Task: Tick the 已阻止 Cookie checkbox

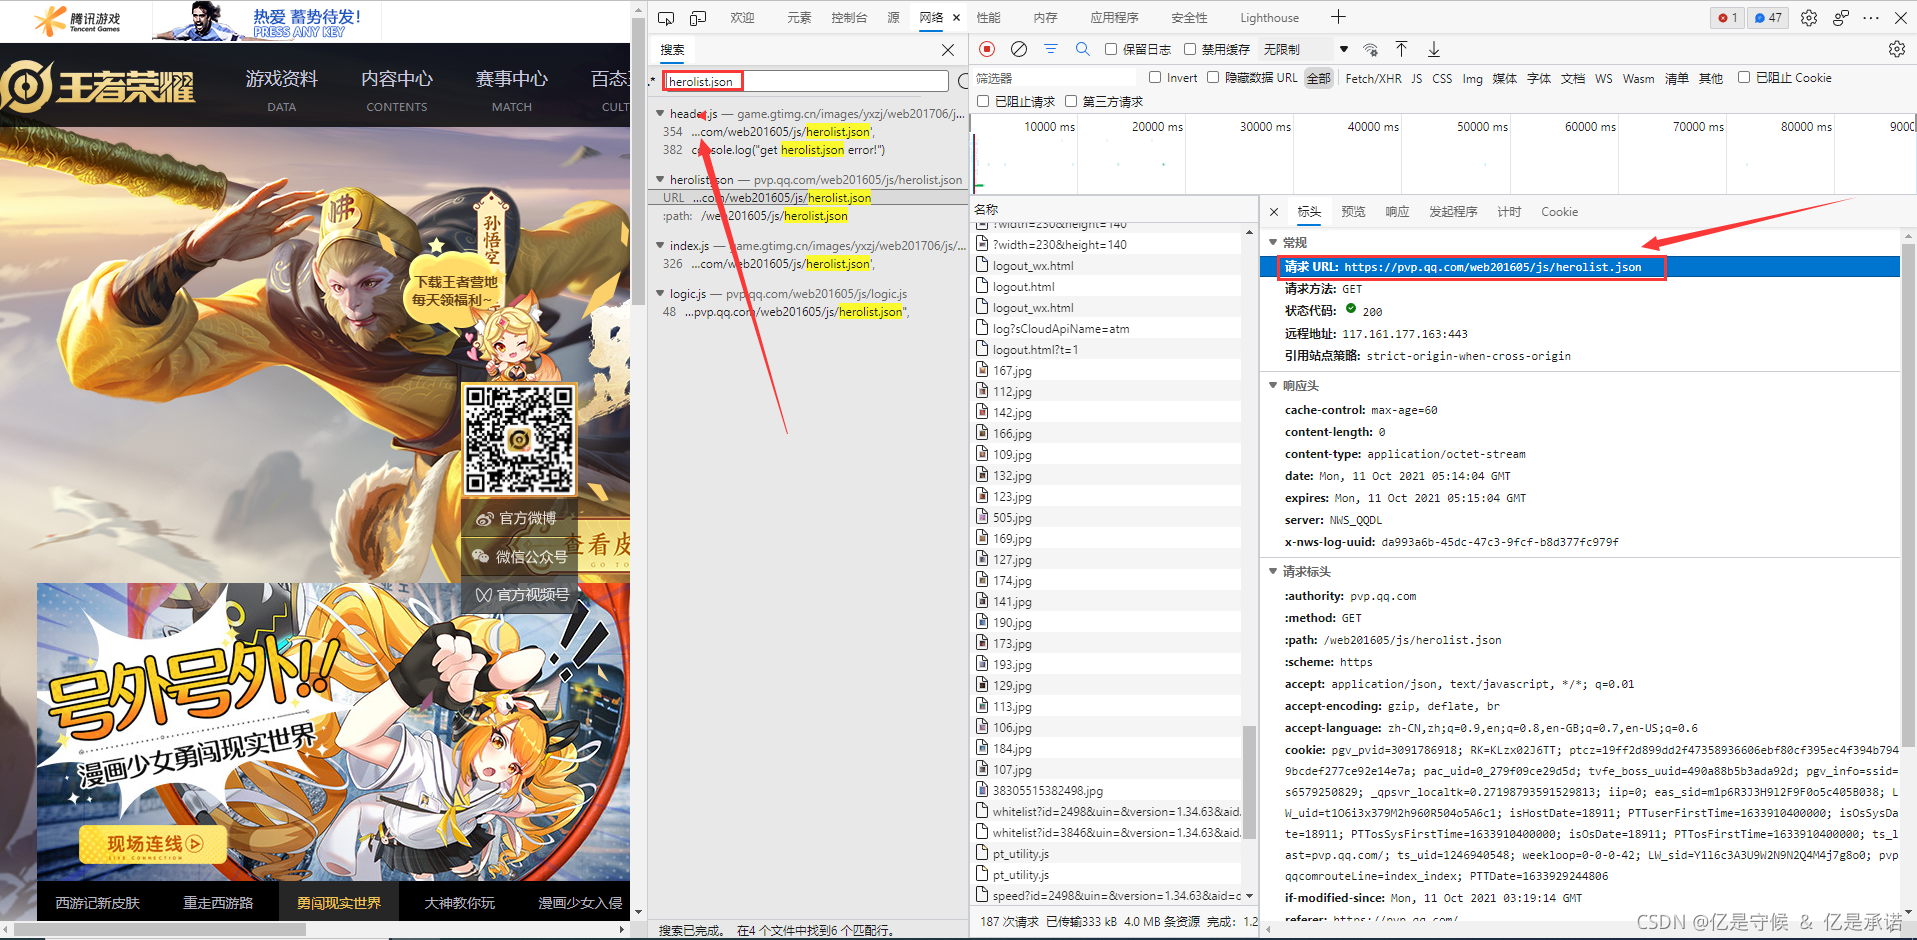Action: [x=1744, y=77]
